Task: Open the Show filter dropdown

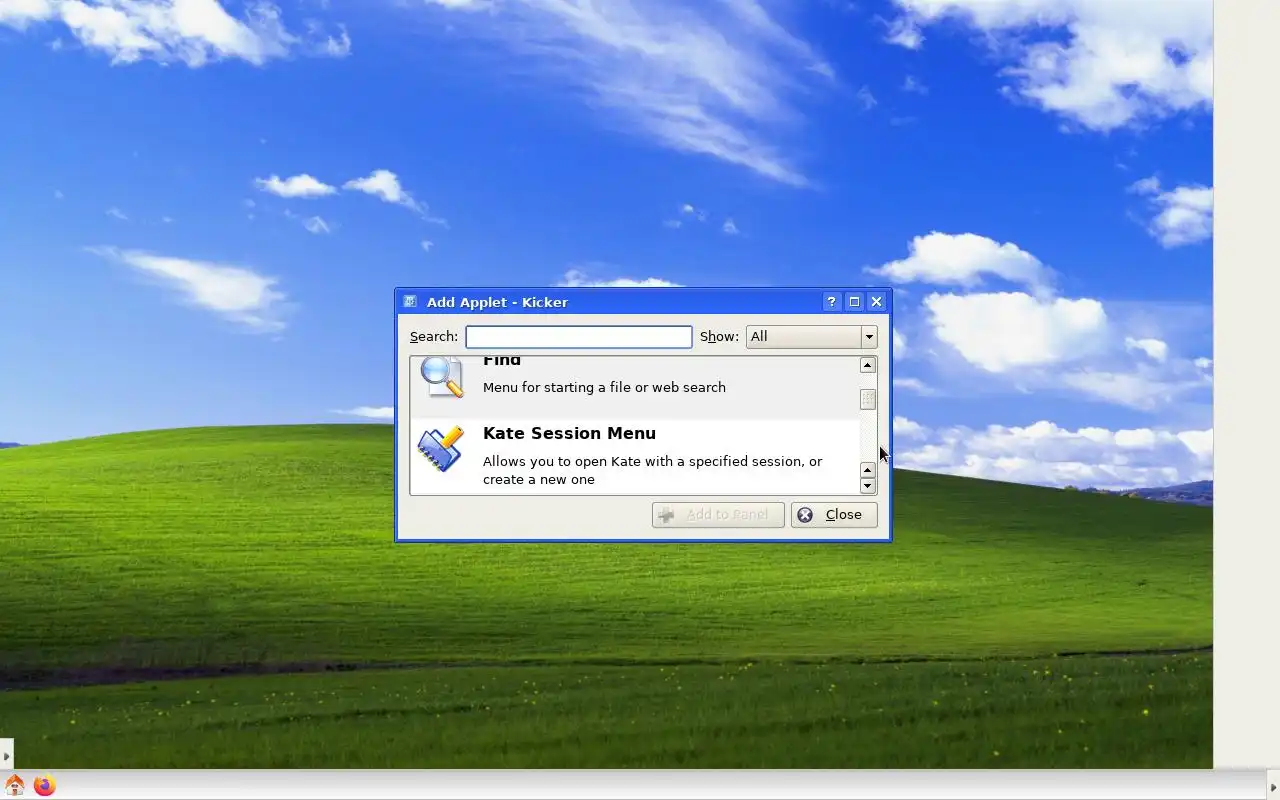Action: (x=811, y=336)
